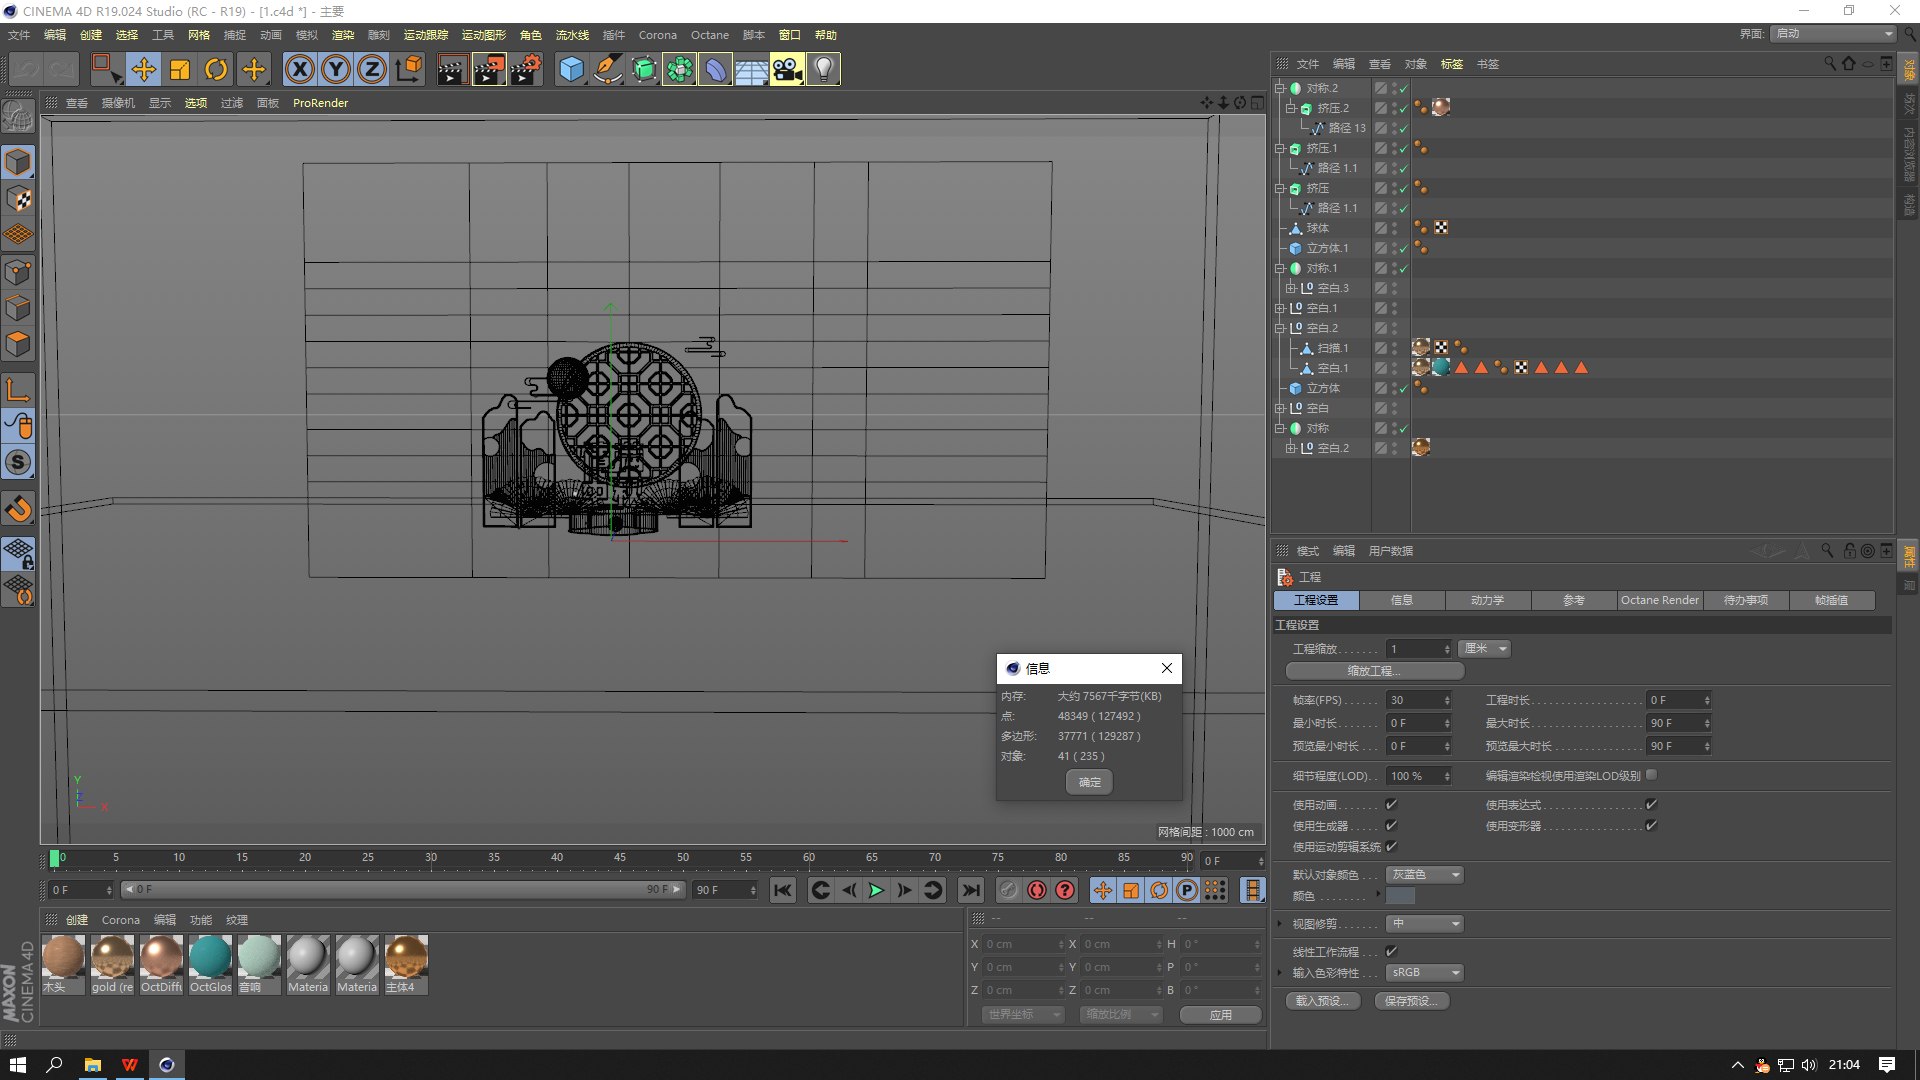Select the Move tool in top toolbar

(x=143, y=69)
